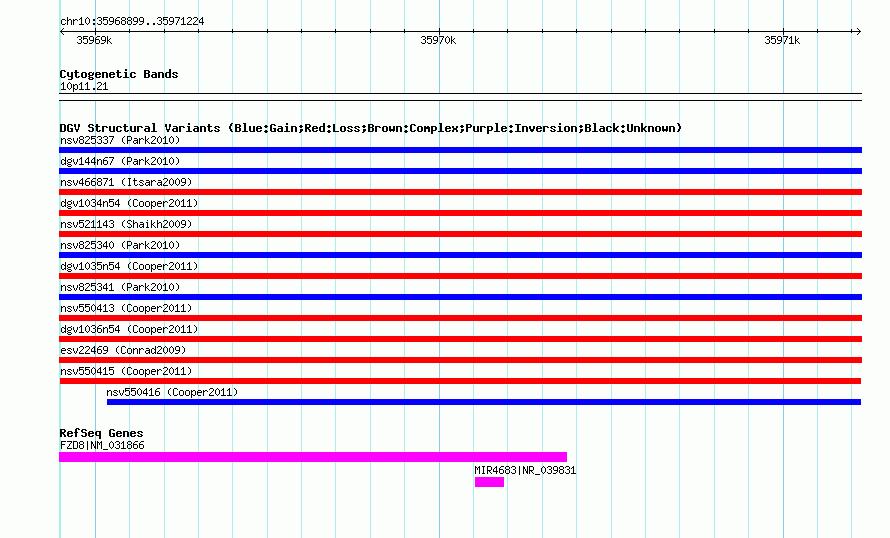Click the left arrow end of the ruler
Image resolution: width=890 pixels, height=538 pixels.
tap(62, 31)
